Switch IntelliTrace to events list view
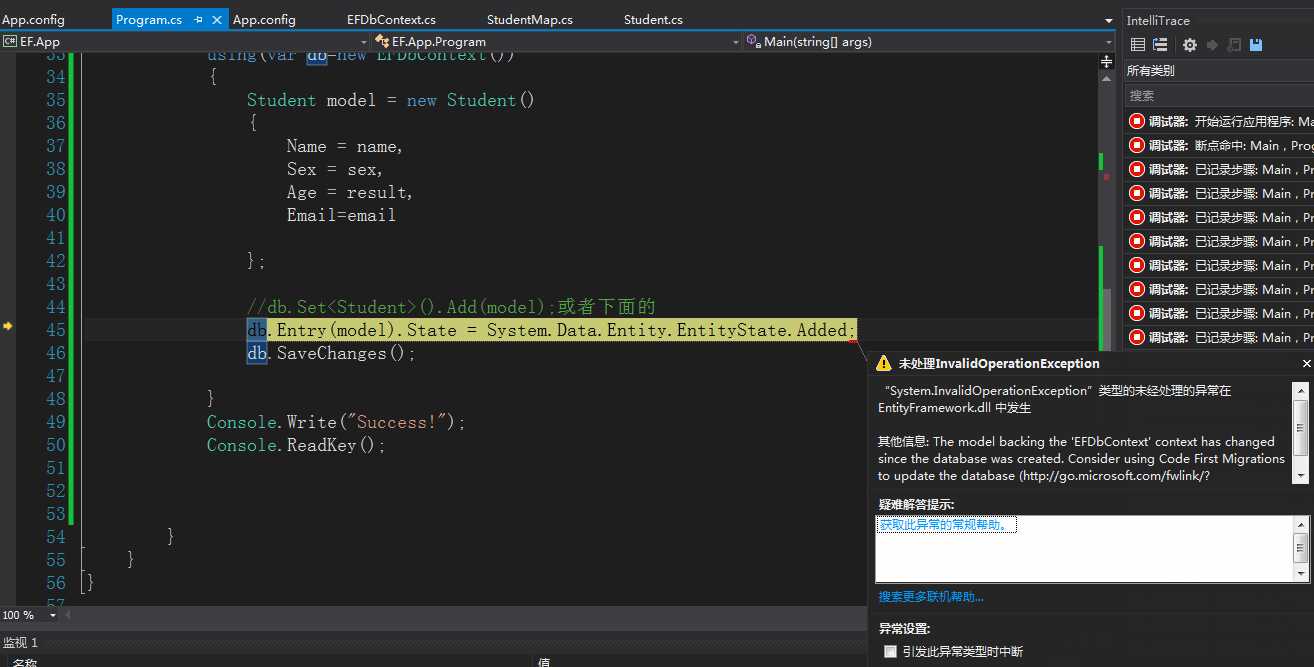 coord(1137,45)
